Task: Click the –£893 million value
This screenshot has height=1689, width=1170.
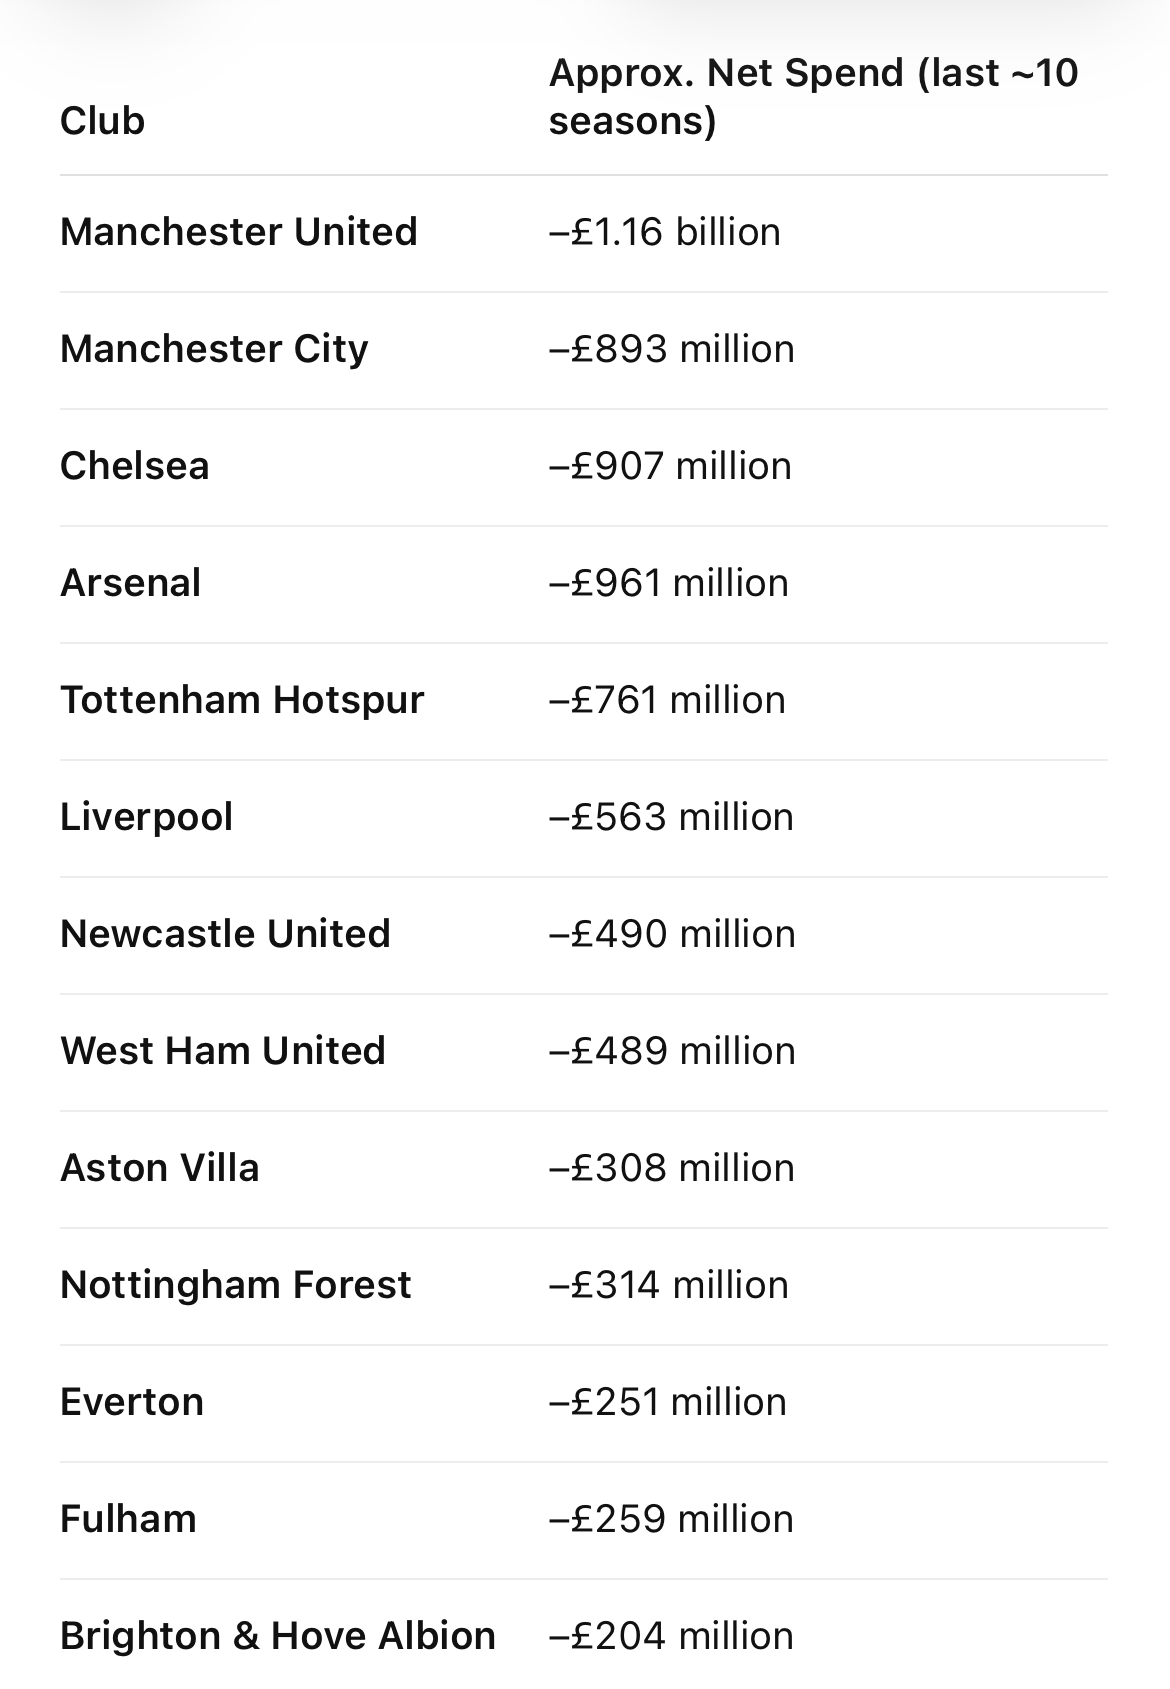Action: tap(672, 349)
